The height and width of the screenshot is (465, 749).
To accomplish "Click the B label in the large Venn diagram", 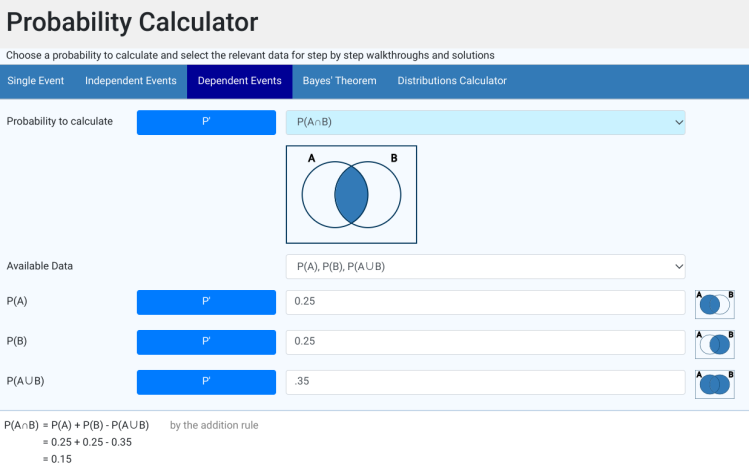I will [393, 158].
